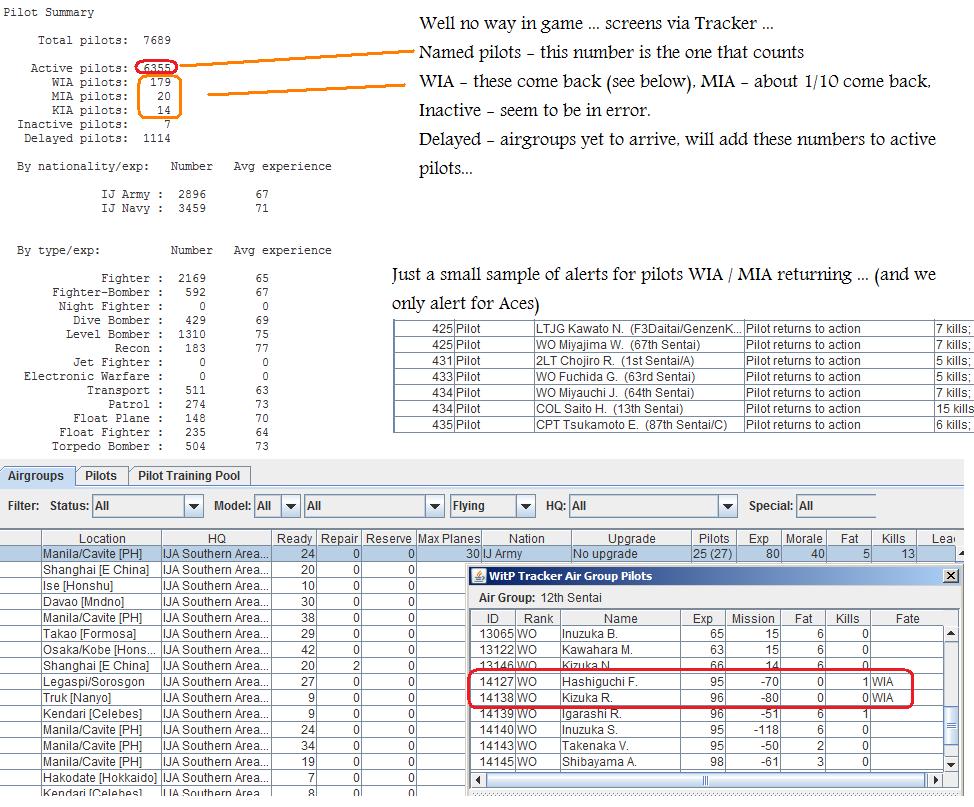Click the pilot list scroll down arrow
The height and width of the screenshot is (807, 974).
point(950,765)
